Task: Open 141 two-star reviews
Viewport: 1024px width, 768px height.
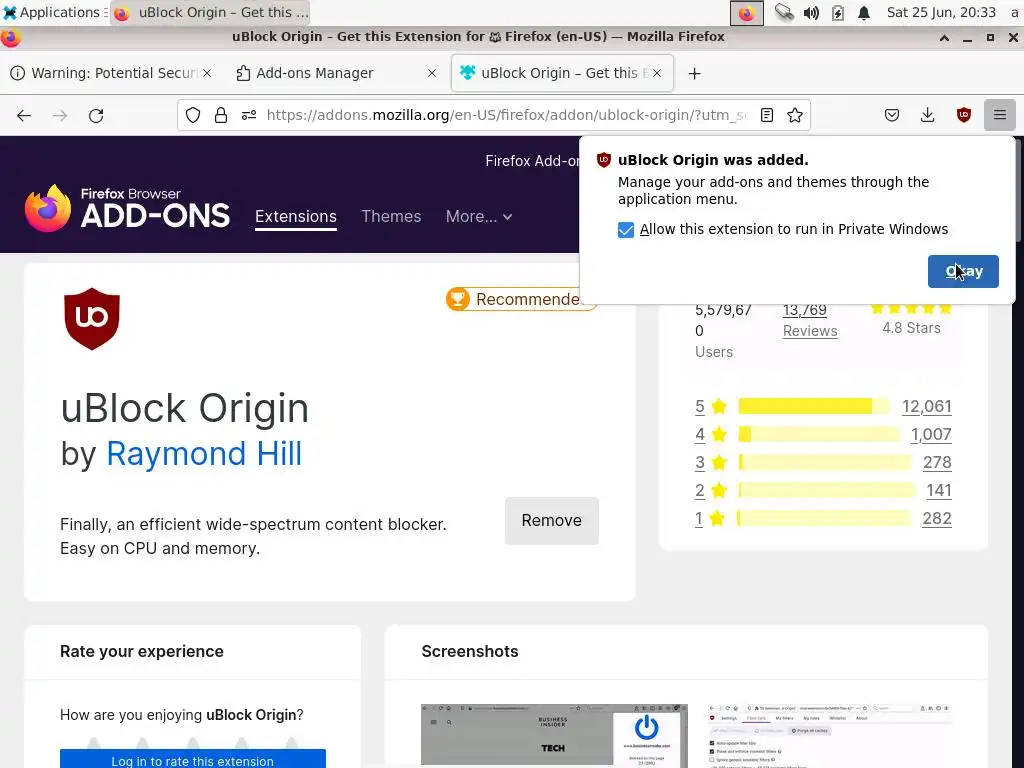Action: click(x=938, y=490)
